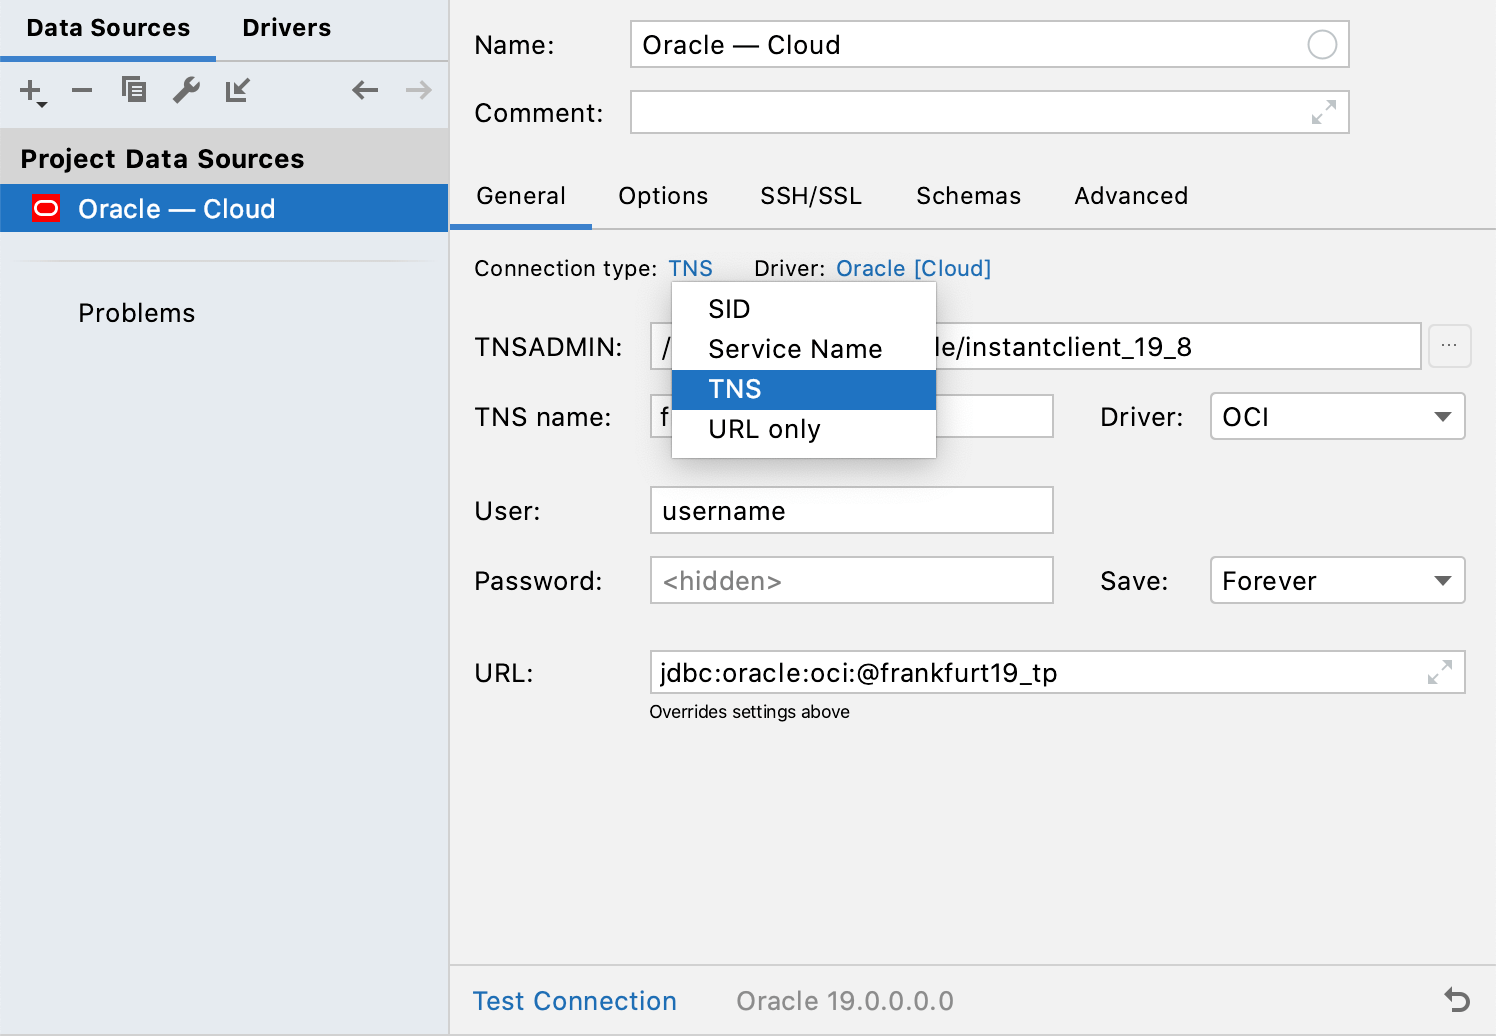Click the Oracle logo in the tree

point(46,208)
